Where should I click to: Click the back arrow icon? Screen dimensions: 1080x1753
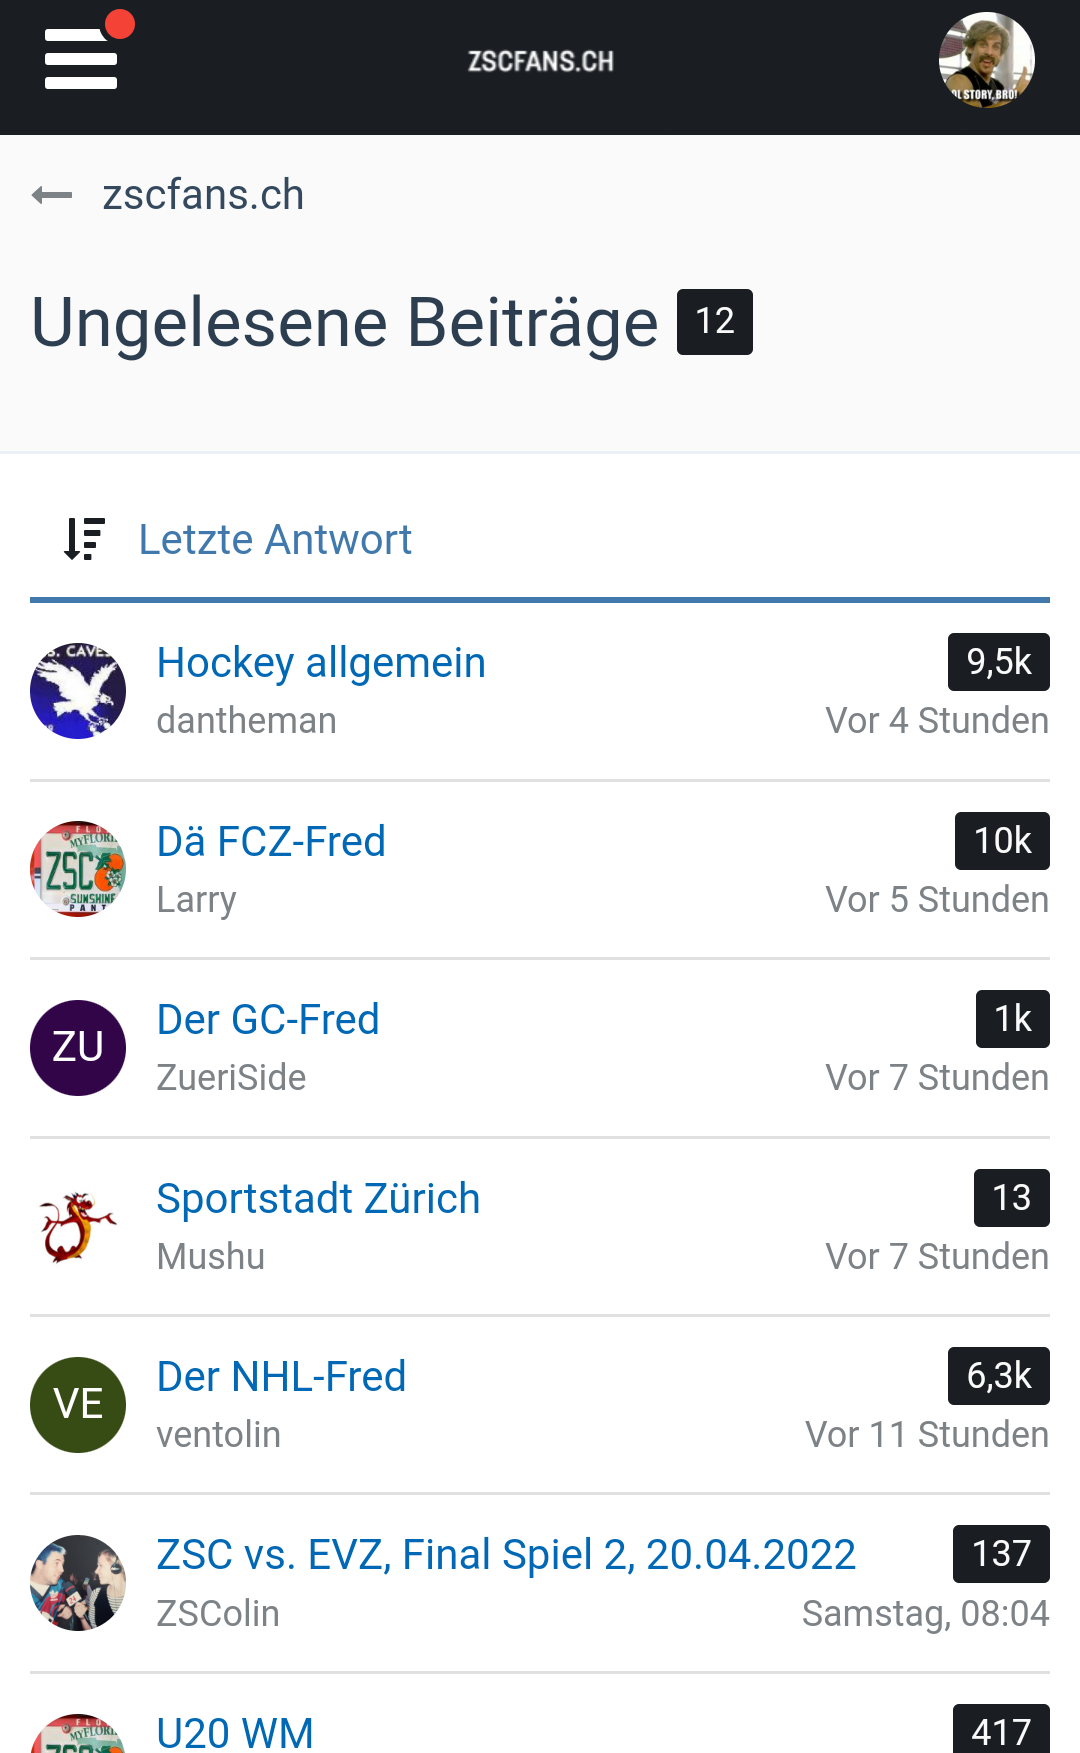click(52, 195)
